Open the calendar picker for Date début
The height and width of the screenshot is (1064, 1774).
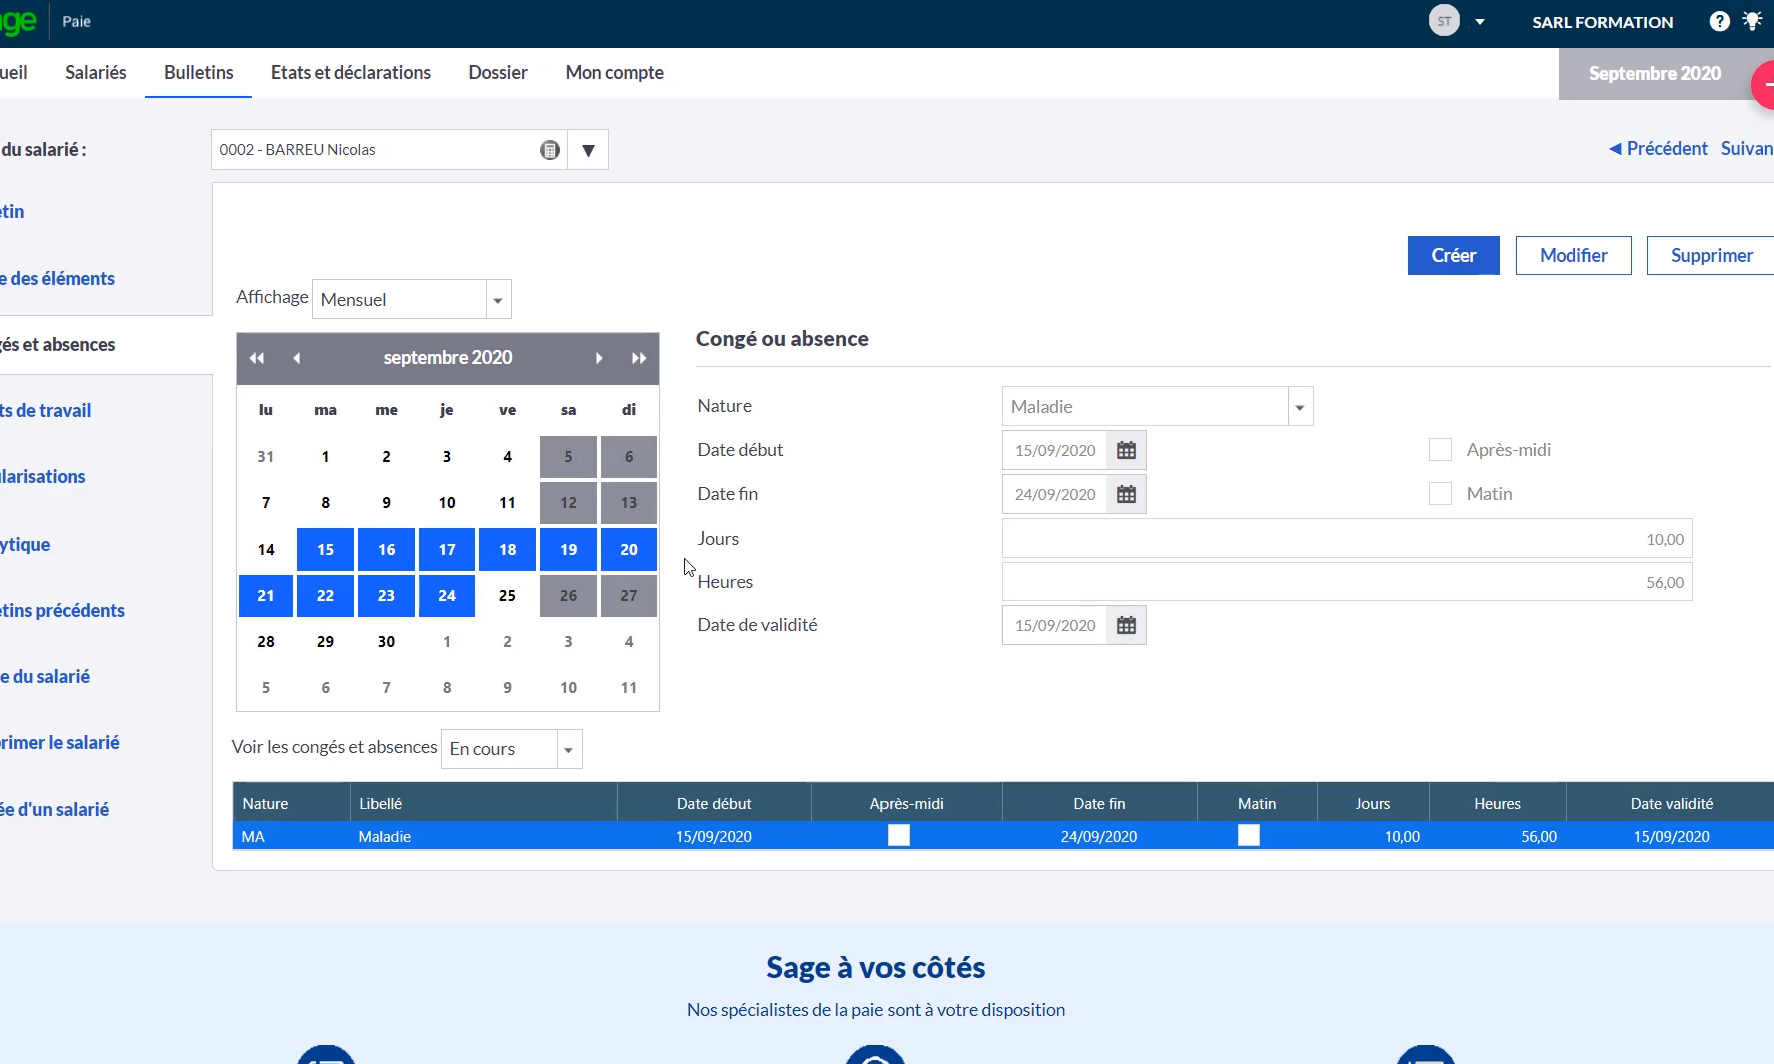pyautogui.click(x=1126, y=450)
